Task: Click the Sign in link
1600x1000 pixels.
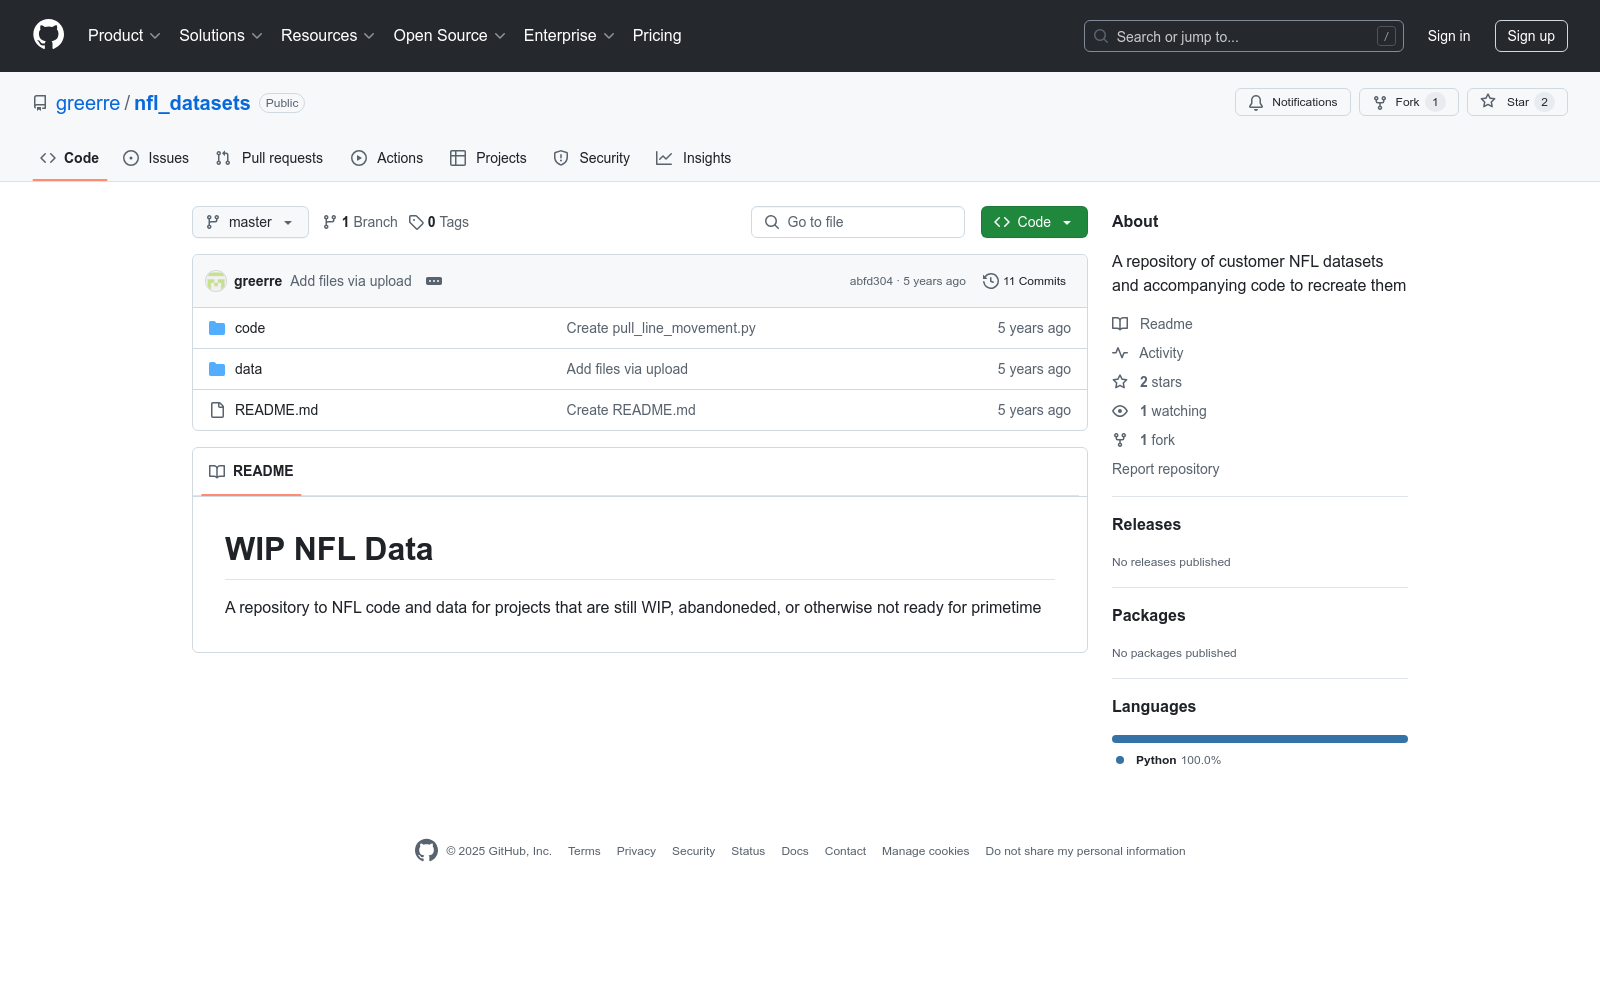Action: 1449,36
